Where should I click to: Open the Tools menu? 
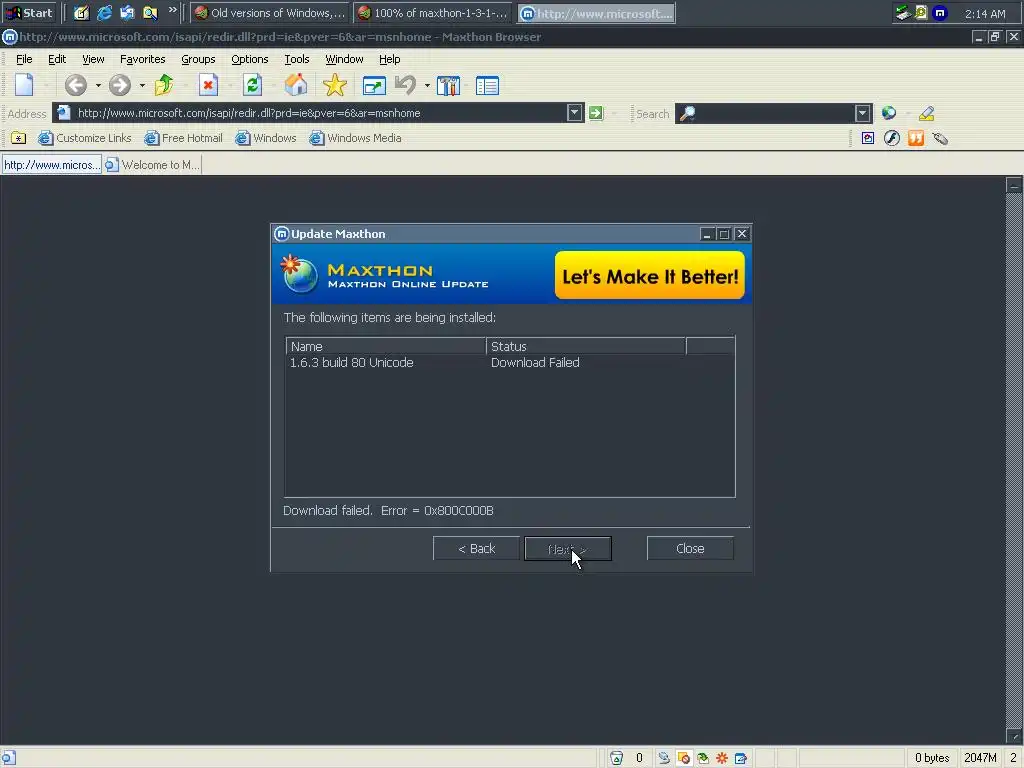pos(296,59)
